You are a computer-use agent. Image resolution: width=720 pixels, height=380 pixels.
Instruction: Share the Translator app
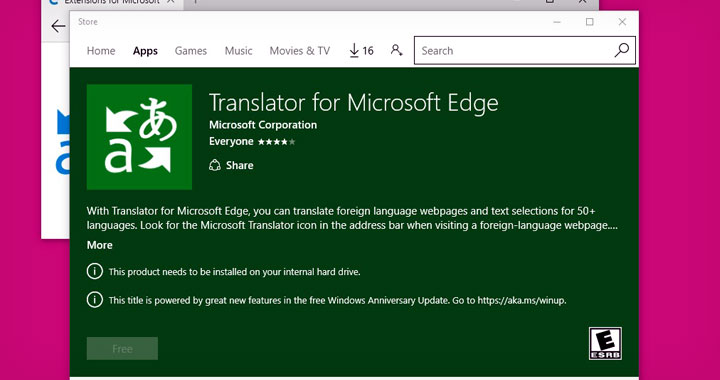click(231, 165)
